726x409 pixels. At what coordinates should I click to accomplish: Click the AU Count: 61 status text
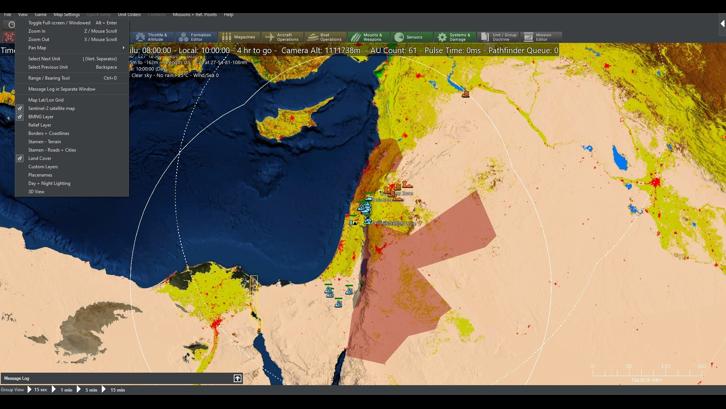(x=393, y=50)
